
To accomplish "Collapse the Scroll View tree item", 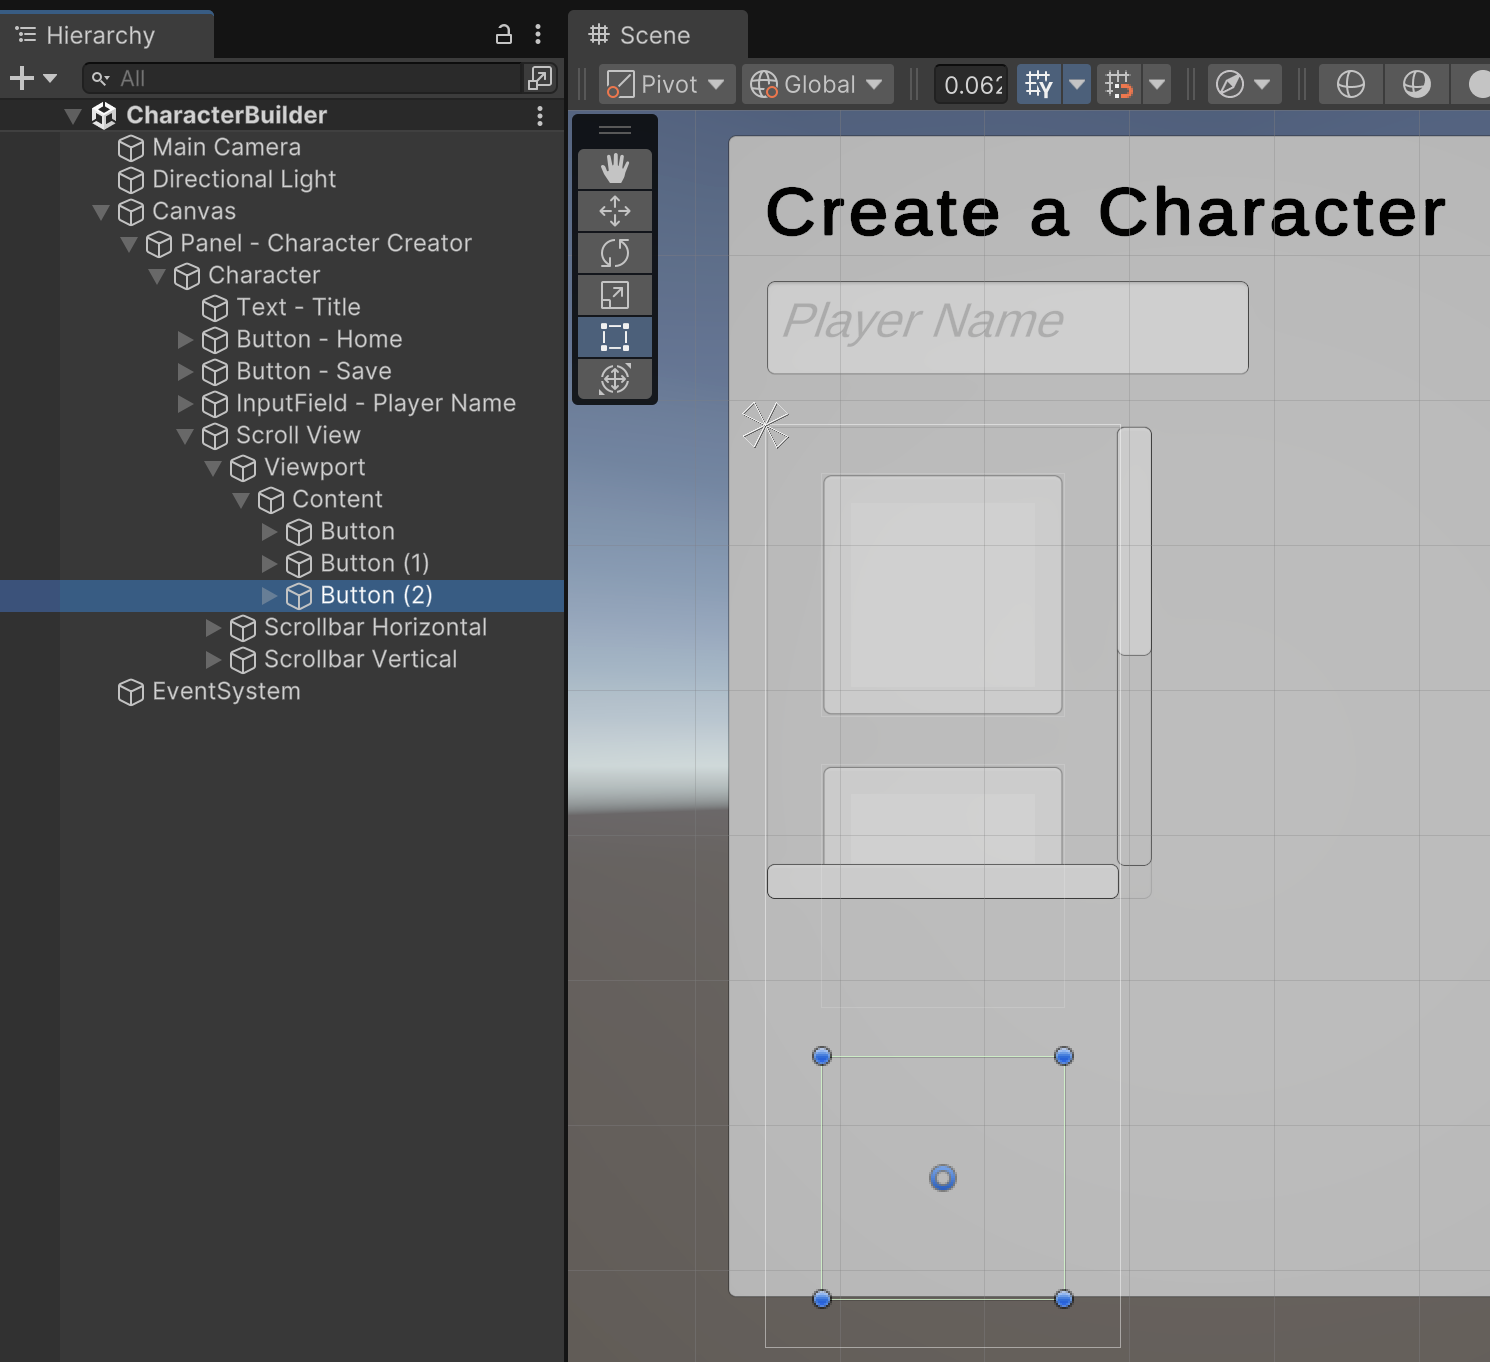I will pos(185,436).
